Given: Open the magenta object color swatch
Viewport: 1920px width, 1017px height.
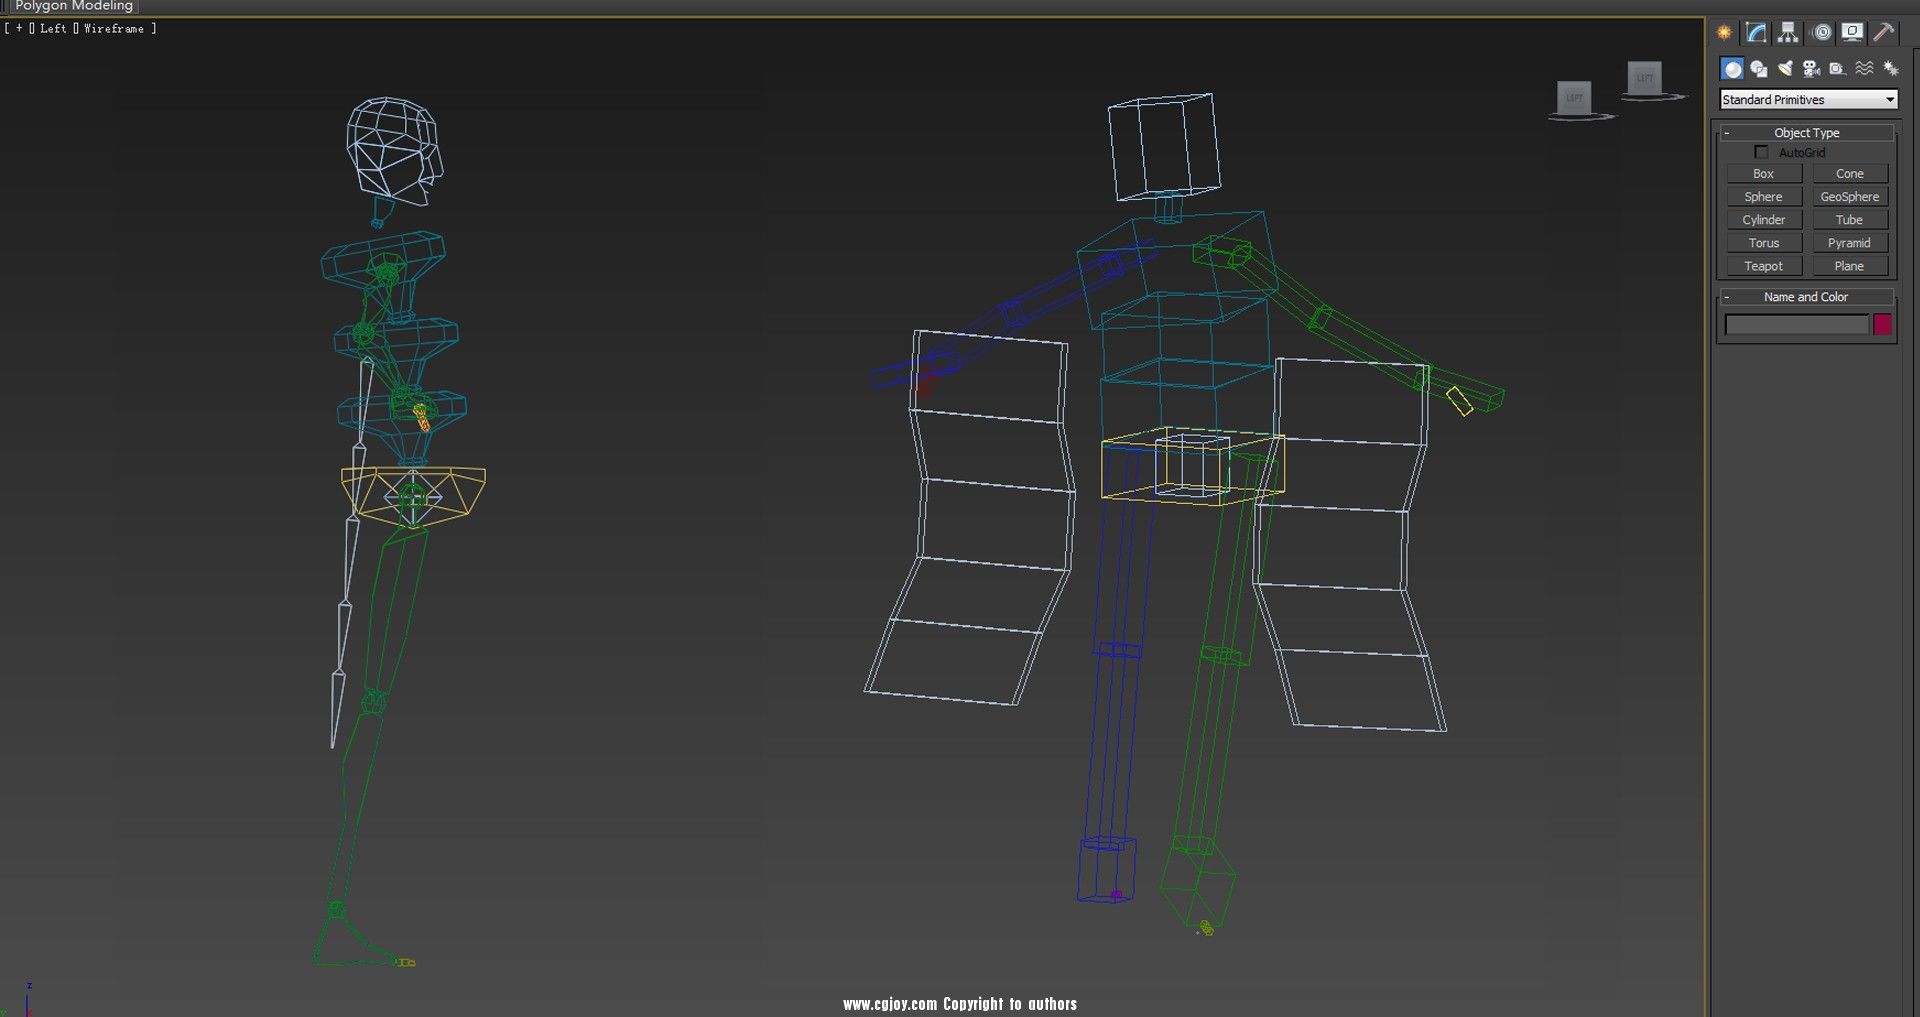Looking at the screenshot, I should coord(1882,324).
